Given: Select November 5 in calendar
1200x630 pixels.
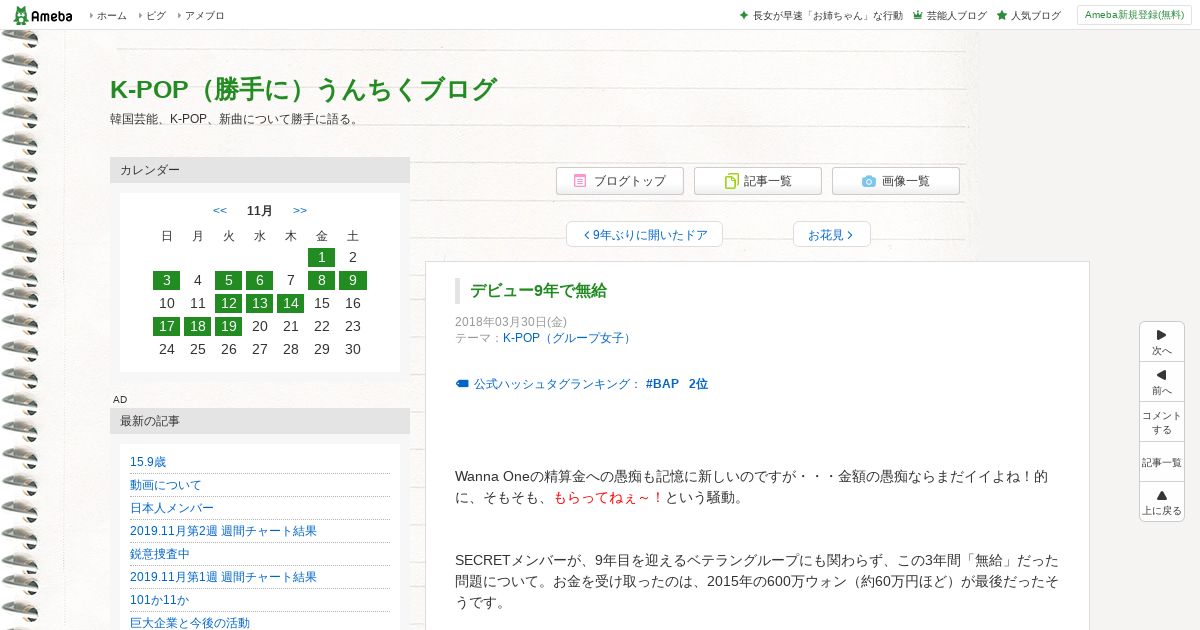Looking at the screenshot, I should pyautogui.click(x=229, y=280).
